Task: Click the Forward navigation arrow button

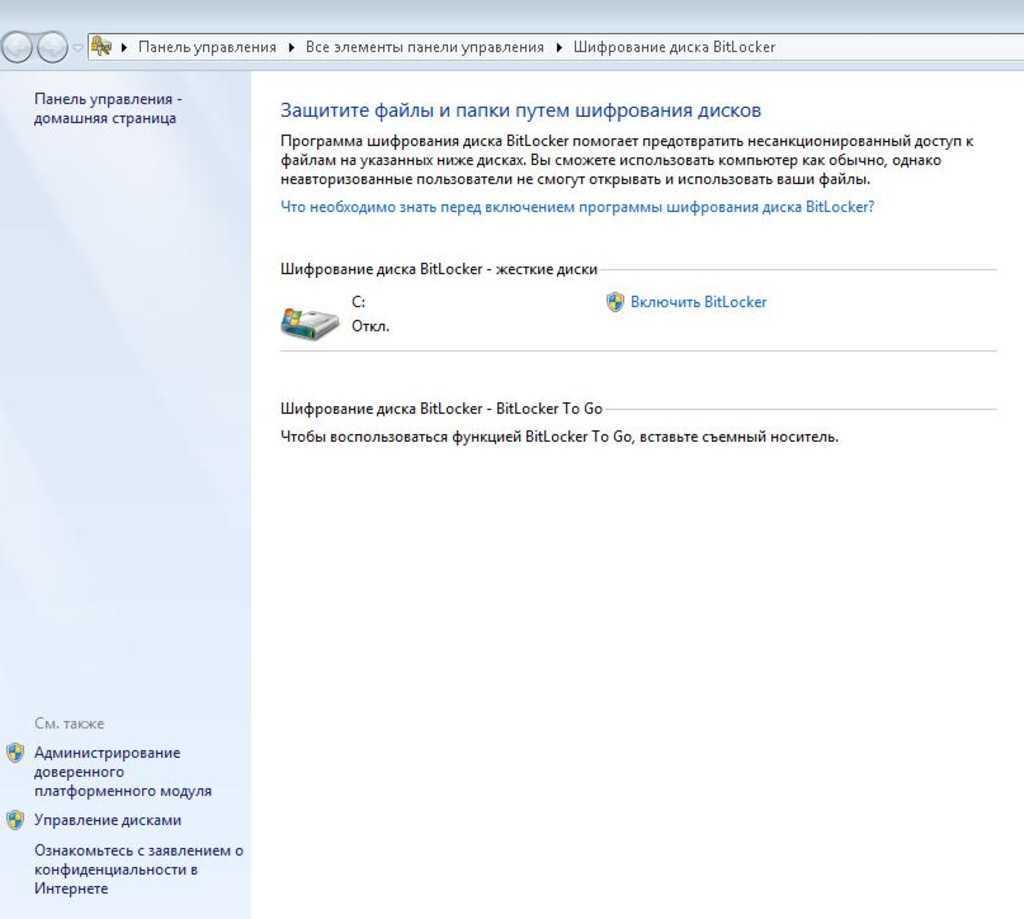Action: pyautogui.click(x=50, y=47)
